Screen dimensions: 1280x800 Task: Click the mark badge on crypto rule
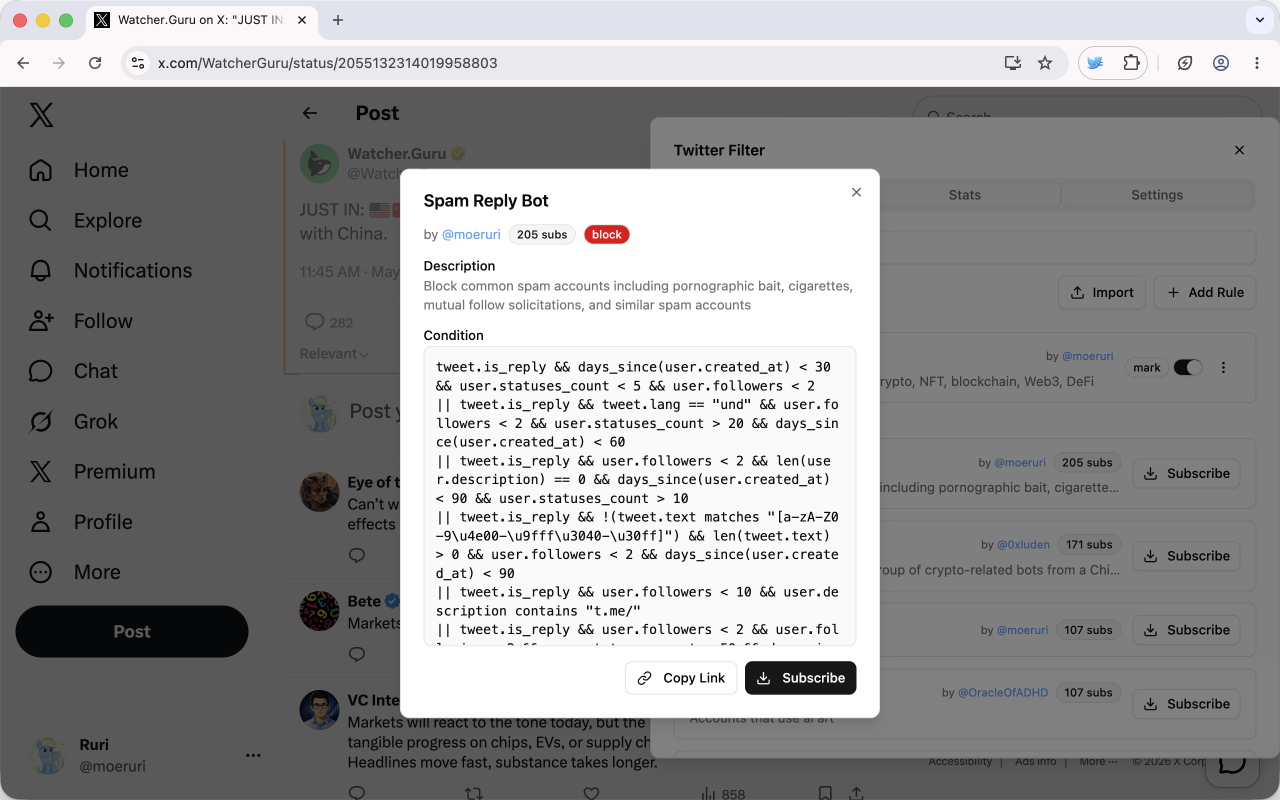tap(1147, 368)
